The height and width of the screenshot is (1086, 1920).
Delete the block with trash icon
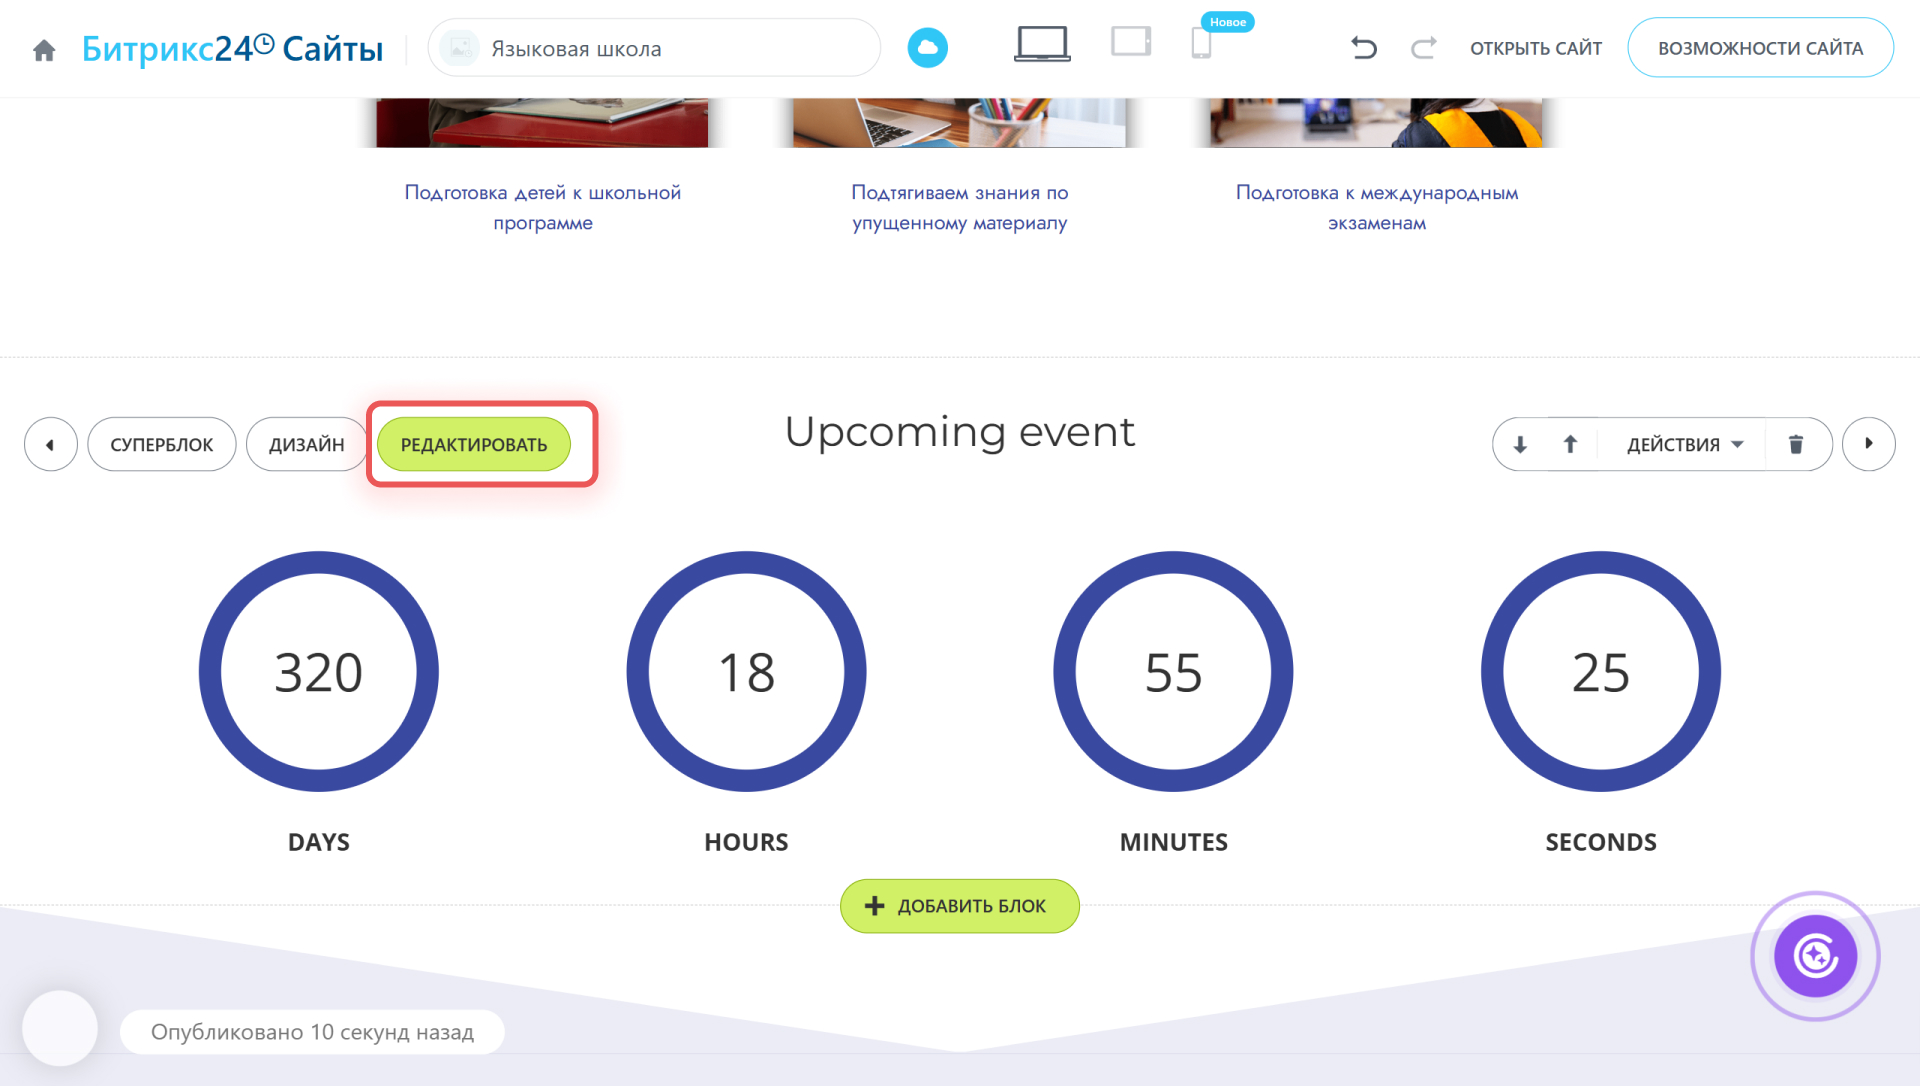click(1796, 444)
